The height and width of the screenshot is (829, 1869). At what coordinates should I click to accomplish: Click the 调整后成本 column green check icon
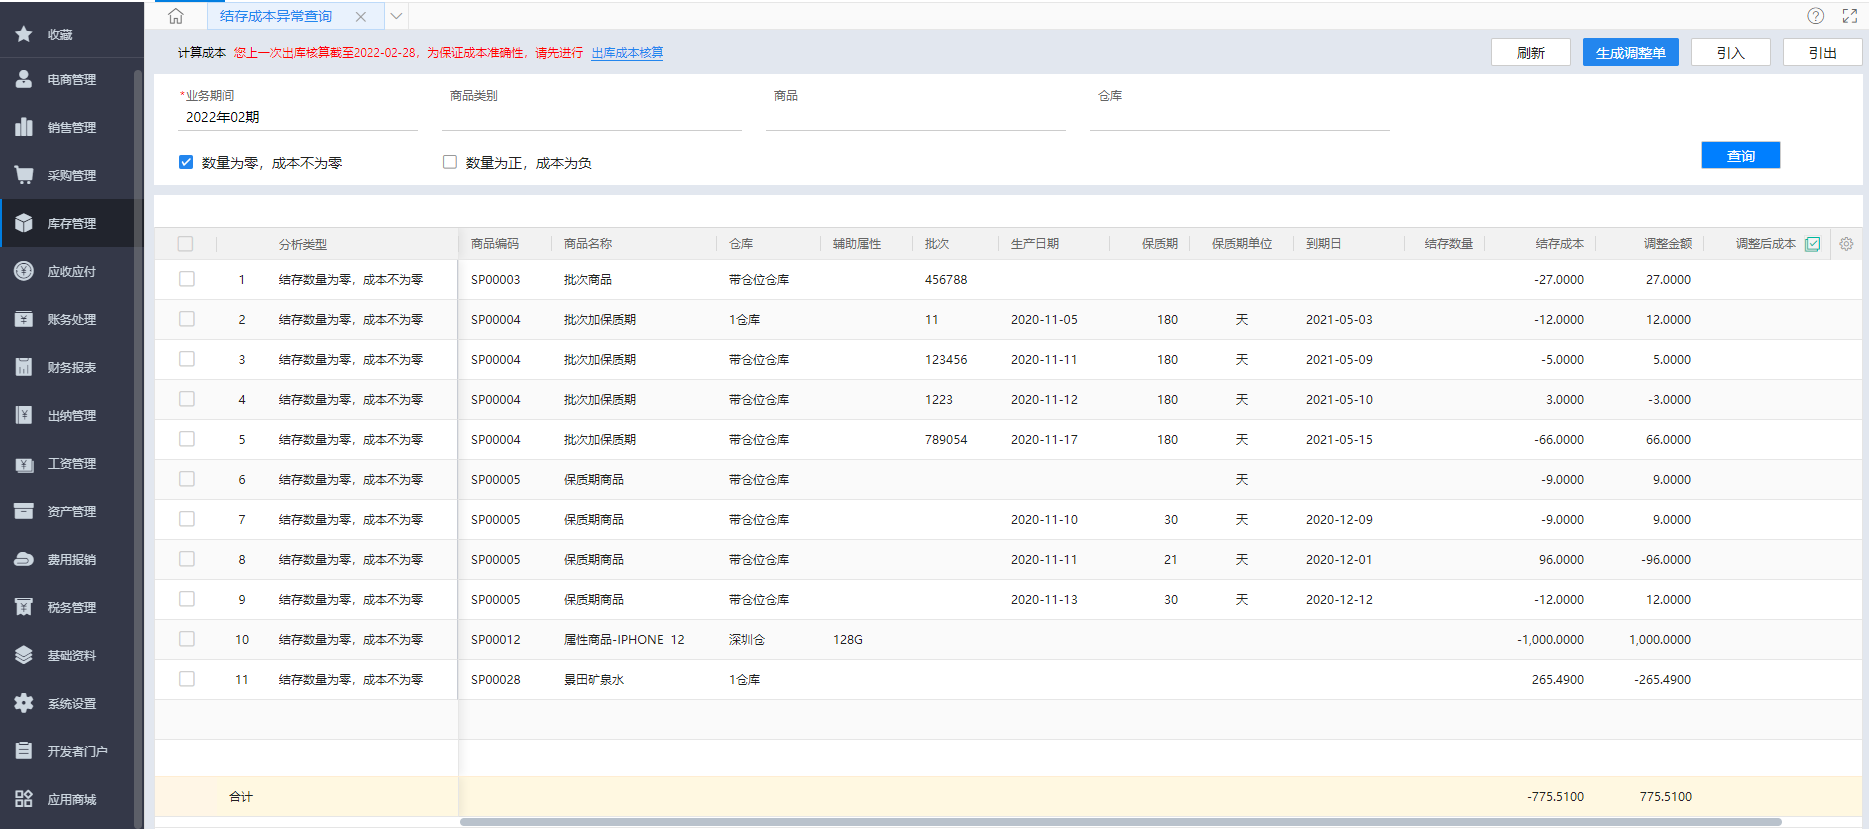[1812, 244]
